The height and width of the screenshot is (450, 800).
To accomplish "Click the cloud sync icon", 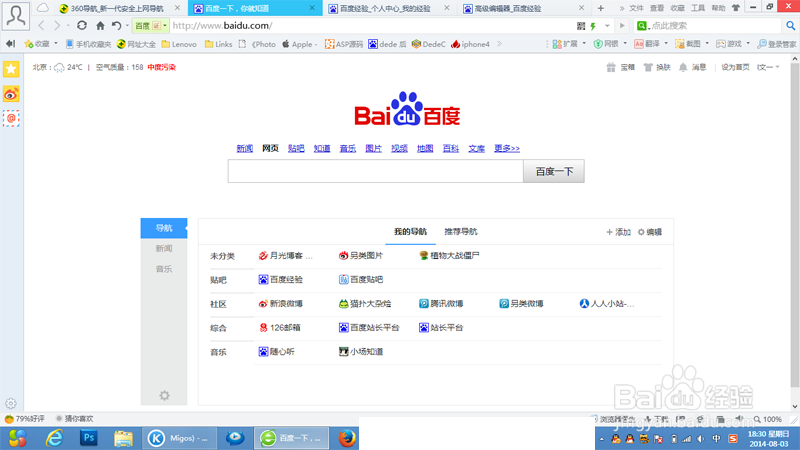I will click(43, 8).
